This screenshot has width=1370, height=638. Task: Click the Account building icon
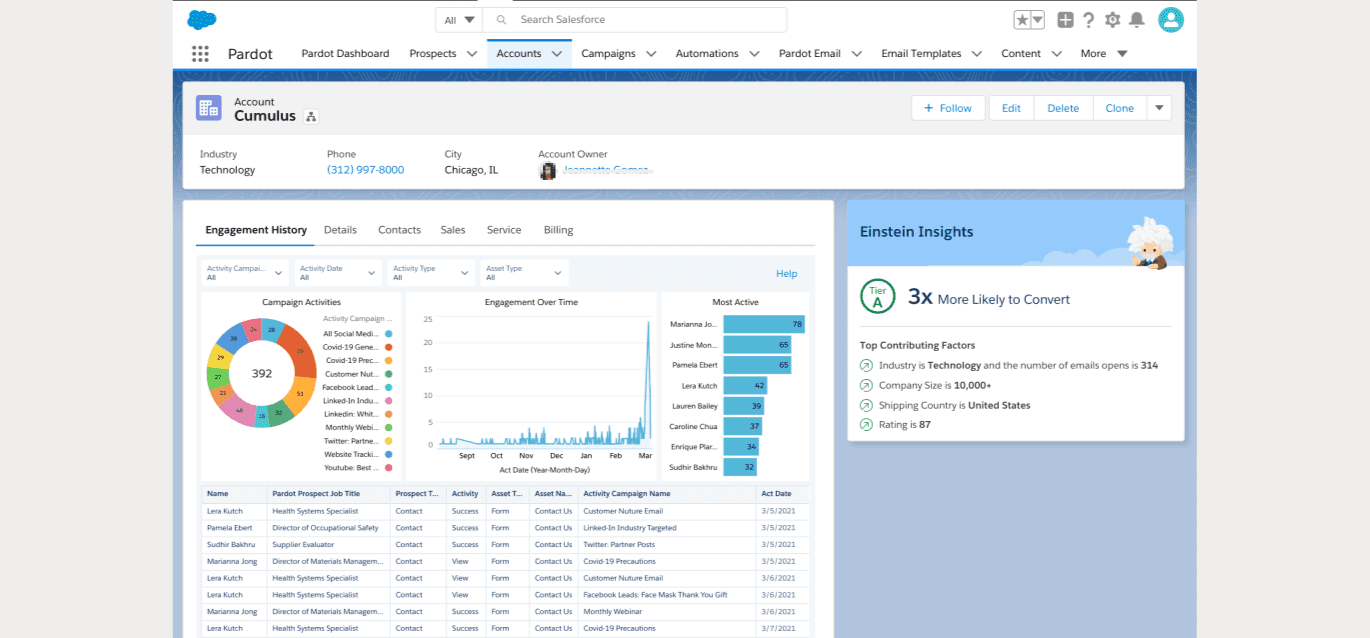(209, 109)
